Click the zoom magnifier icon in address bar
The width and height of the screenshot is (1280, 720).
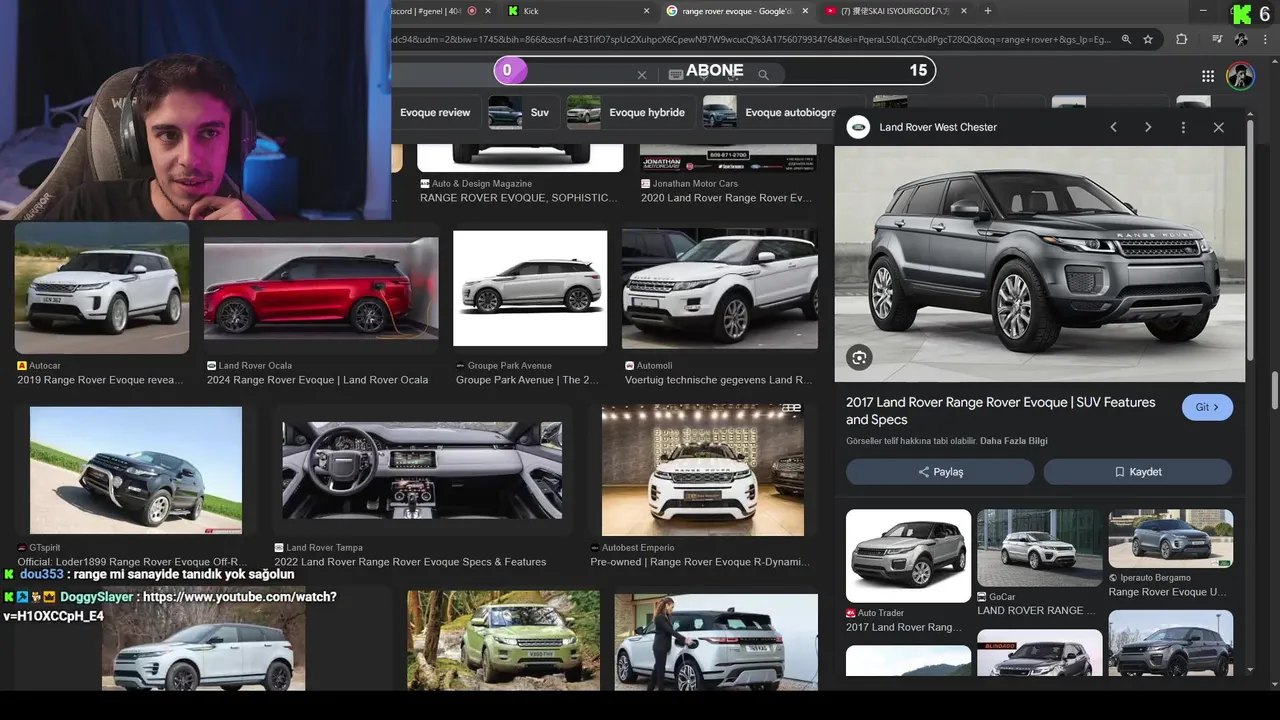[x=1126, y=39]
